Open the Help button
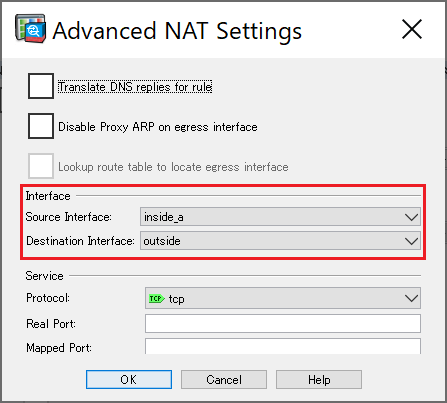The height and width of the screenshot is (403, 447). click(x=319, y=379)
